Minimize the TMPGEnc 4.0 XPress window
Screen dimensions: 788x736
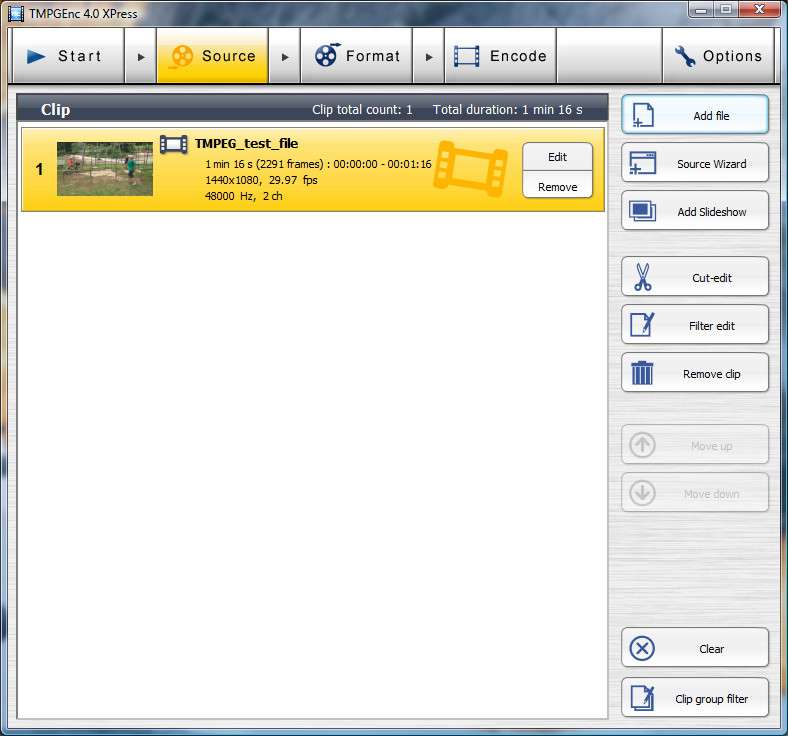pos(703,10)
